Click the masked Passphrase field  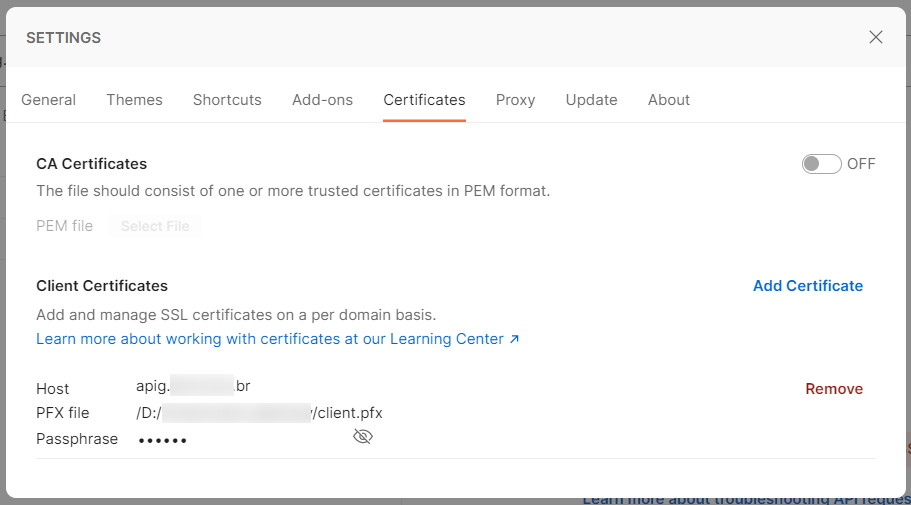coord(163,440)
